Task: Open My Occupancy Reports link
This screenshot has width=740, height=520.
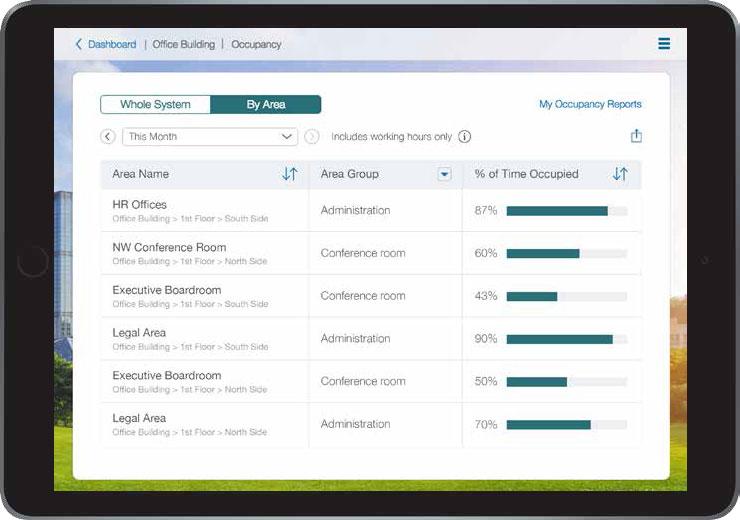Action: [590, 104]
